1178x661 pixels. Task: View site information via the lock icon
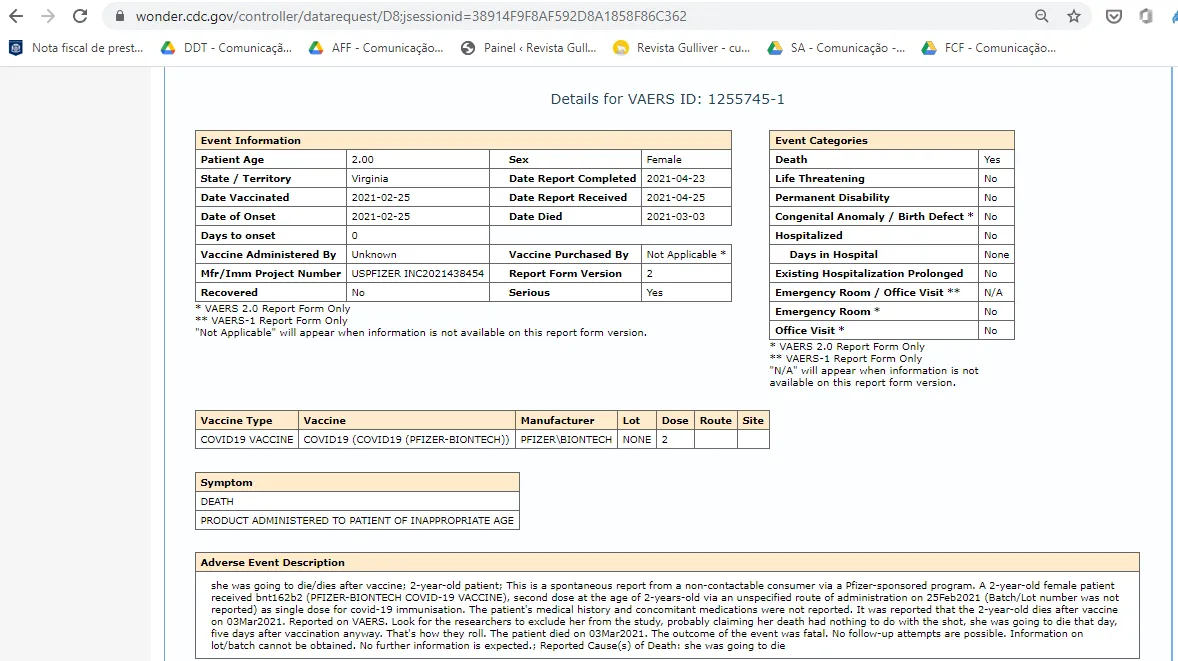pos(119,16)
